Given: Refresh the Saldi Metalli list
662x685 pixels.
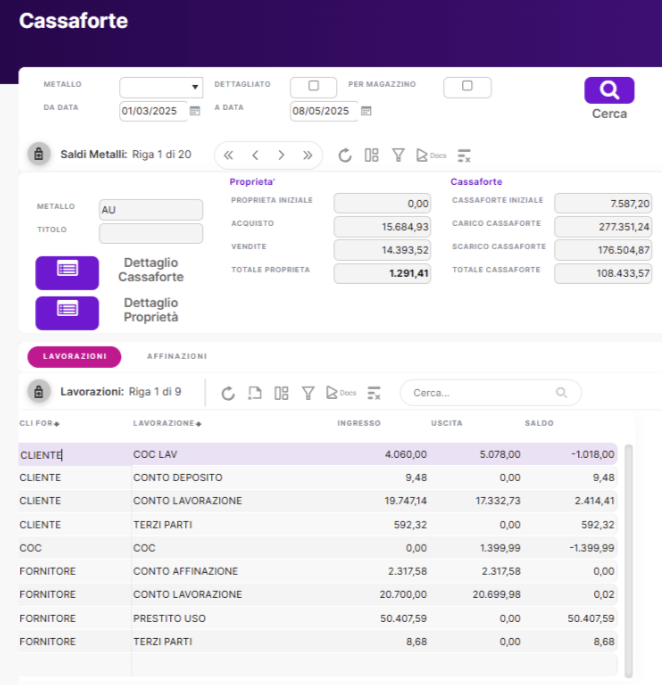Looking at the screenshot, I should (x=345, y=155).
